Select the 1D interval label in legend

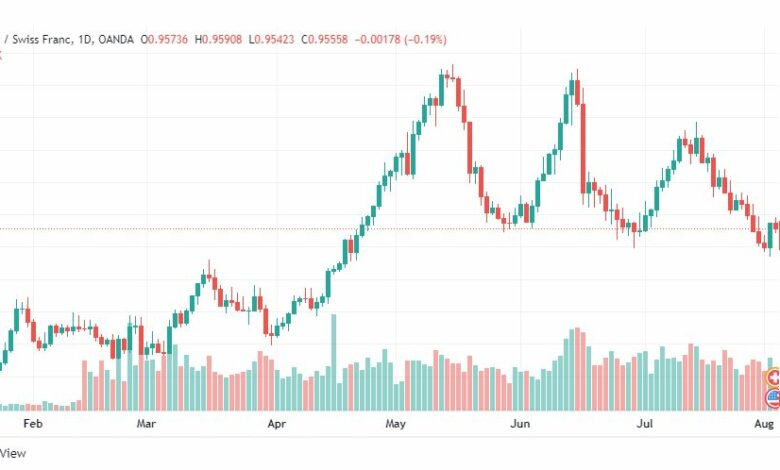tap(85, 39)
